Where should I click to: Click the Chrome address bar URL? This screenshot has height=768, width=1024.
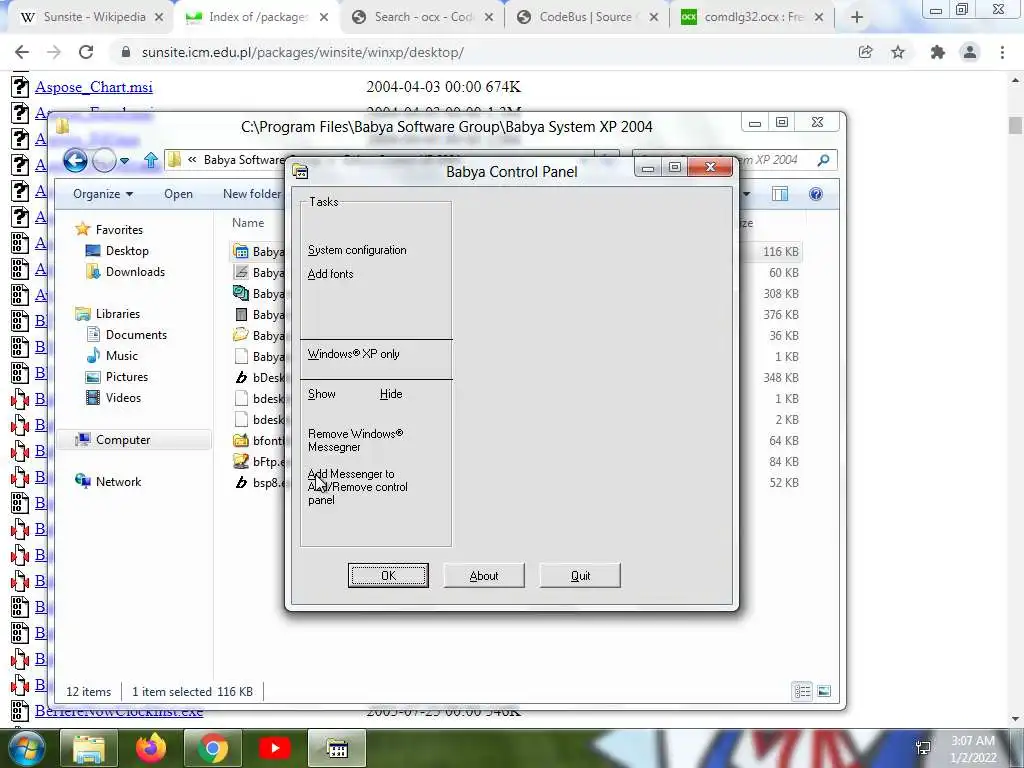coord(303,52)
